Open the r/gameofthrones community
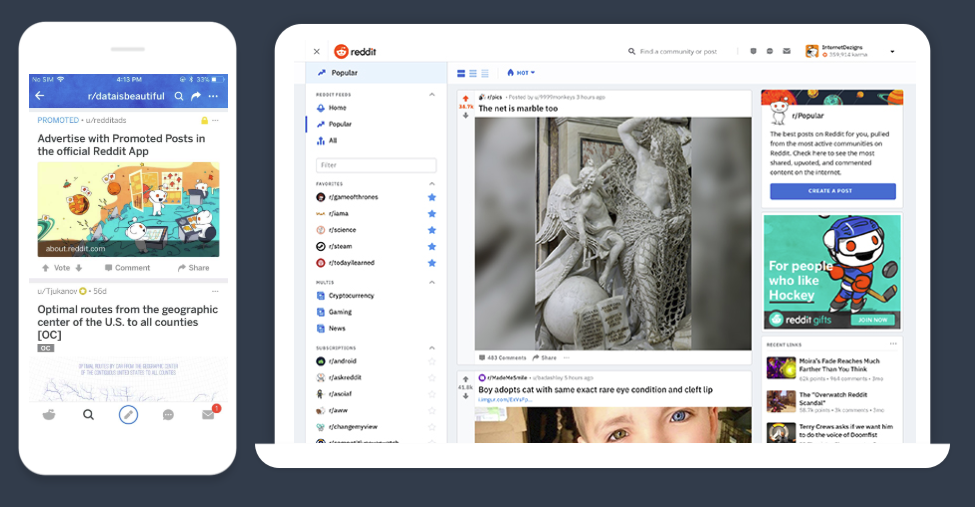Image resolution: width=975 pixels, height=507 pixels. [347, 197]
